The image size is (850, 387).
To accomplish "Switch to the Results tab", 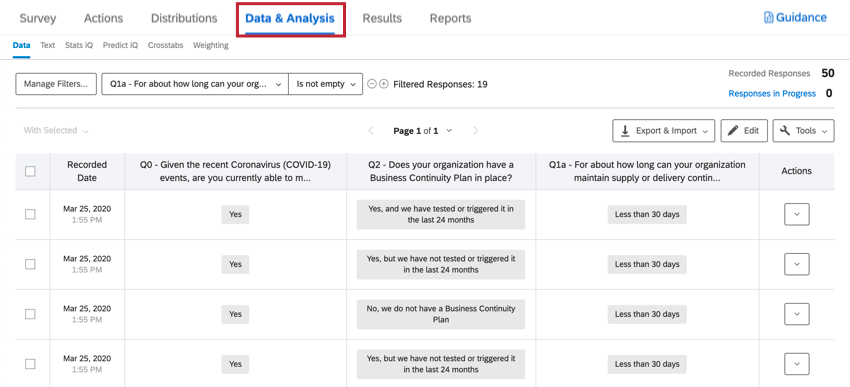I will coord(382,18).
